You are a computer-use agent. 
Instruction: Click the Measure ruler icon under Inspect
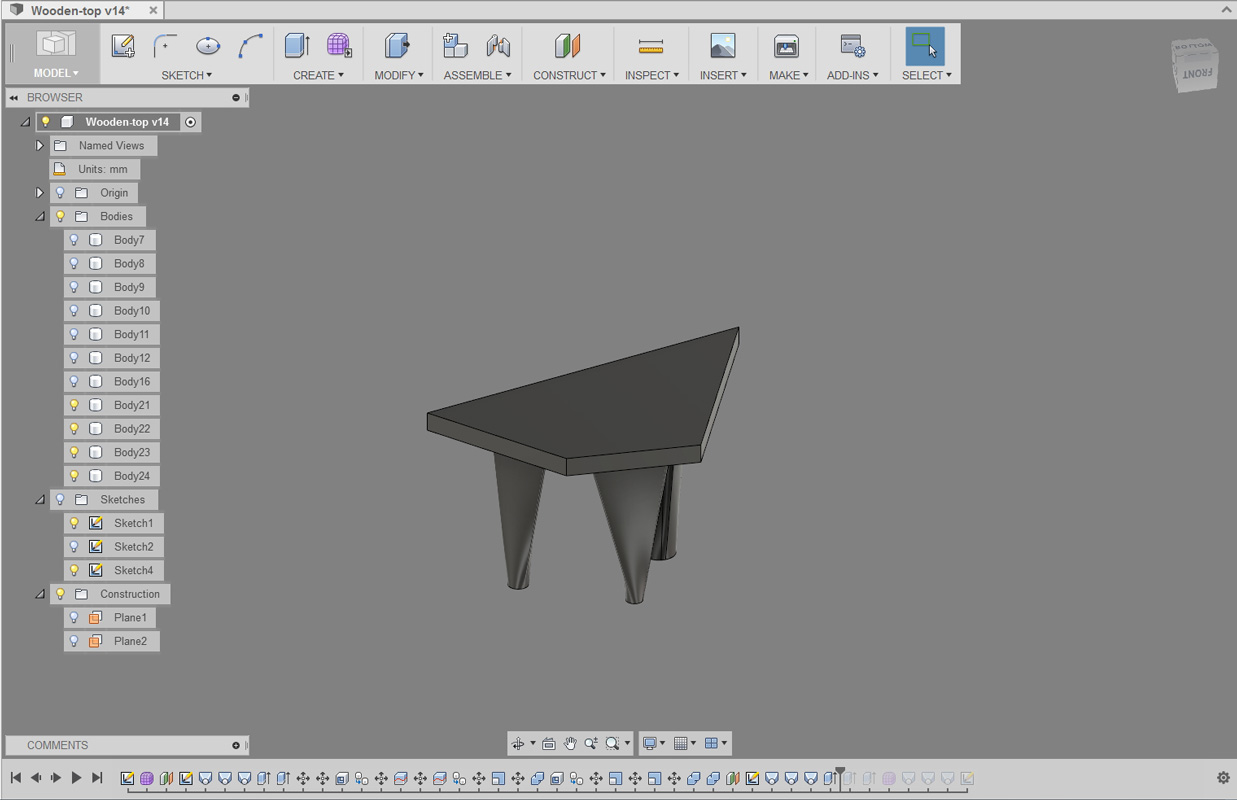pos(651,46)
